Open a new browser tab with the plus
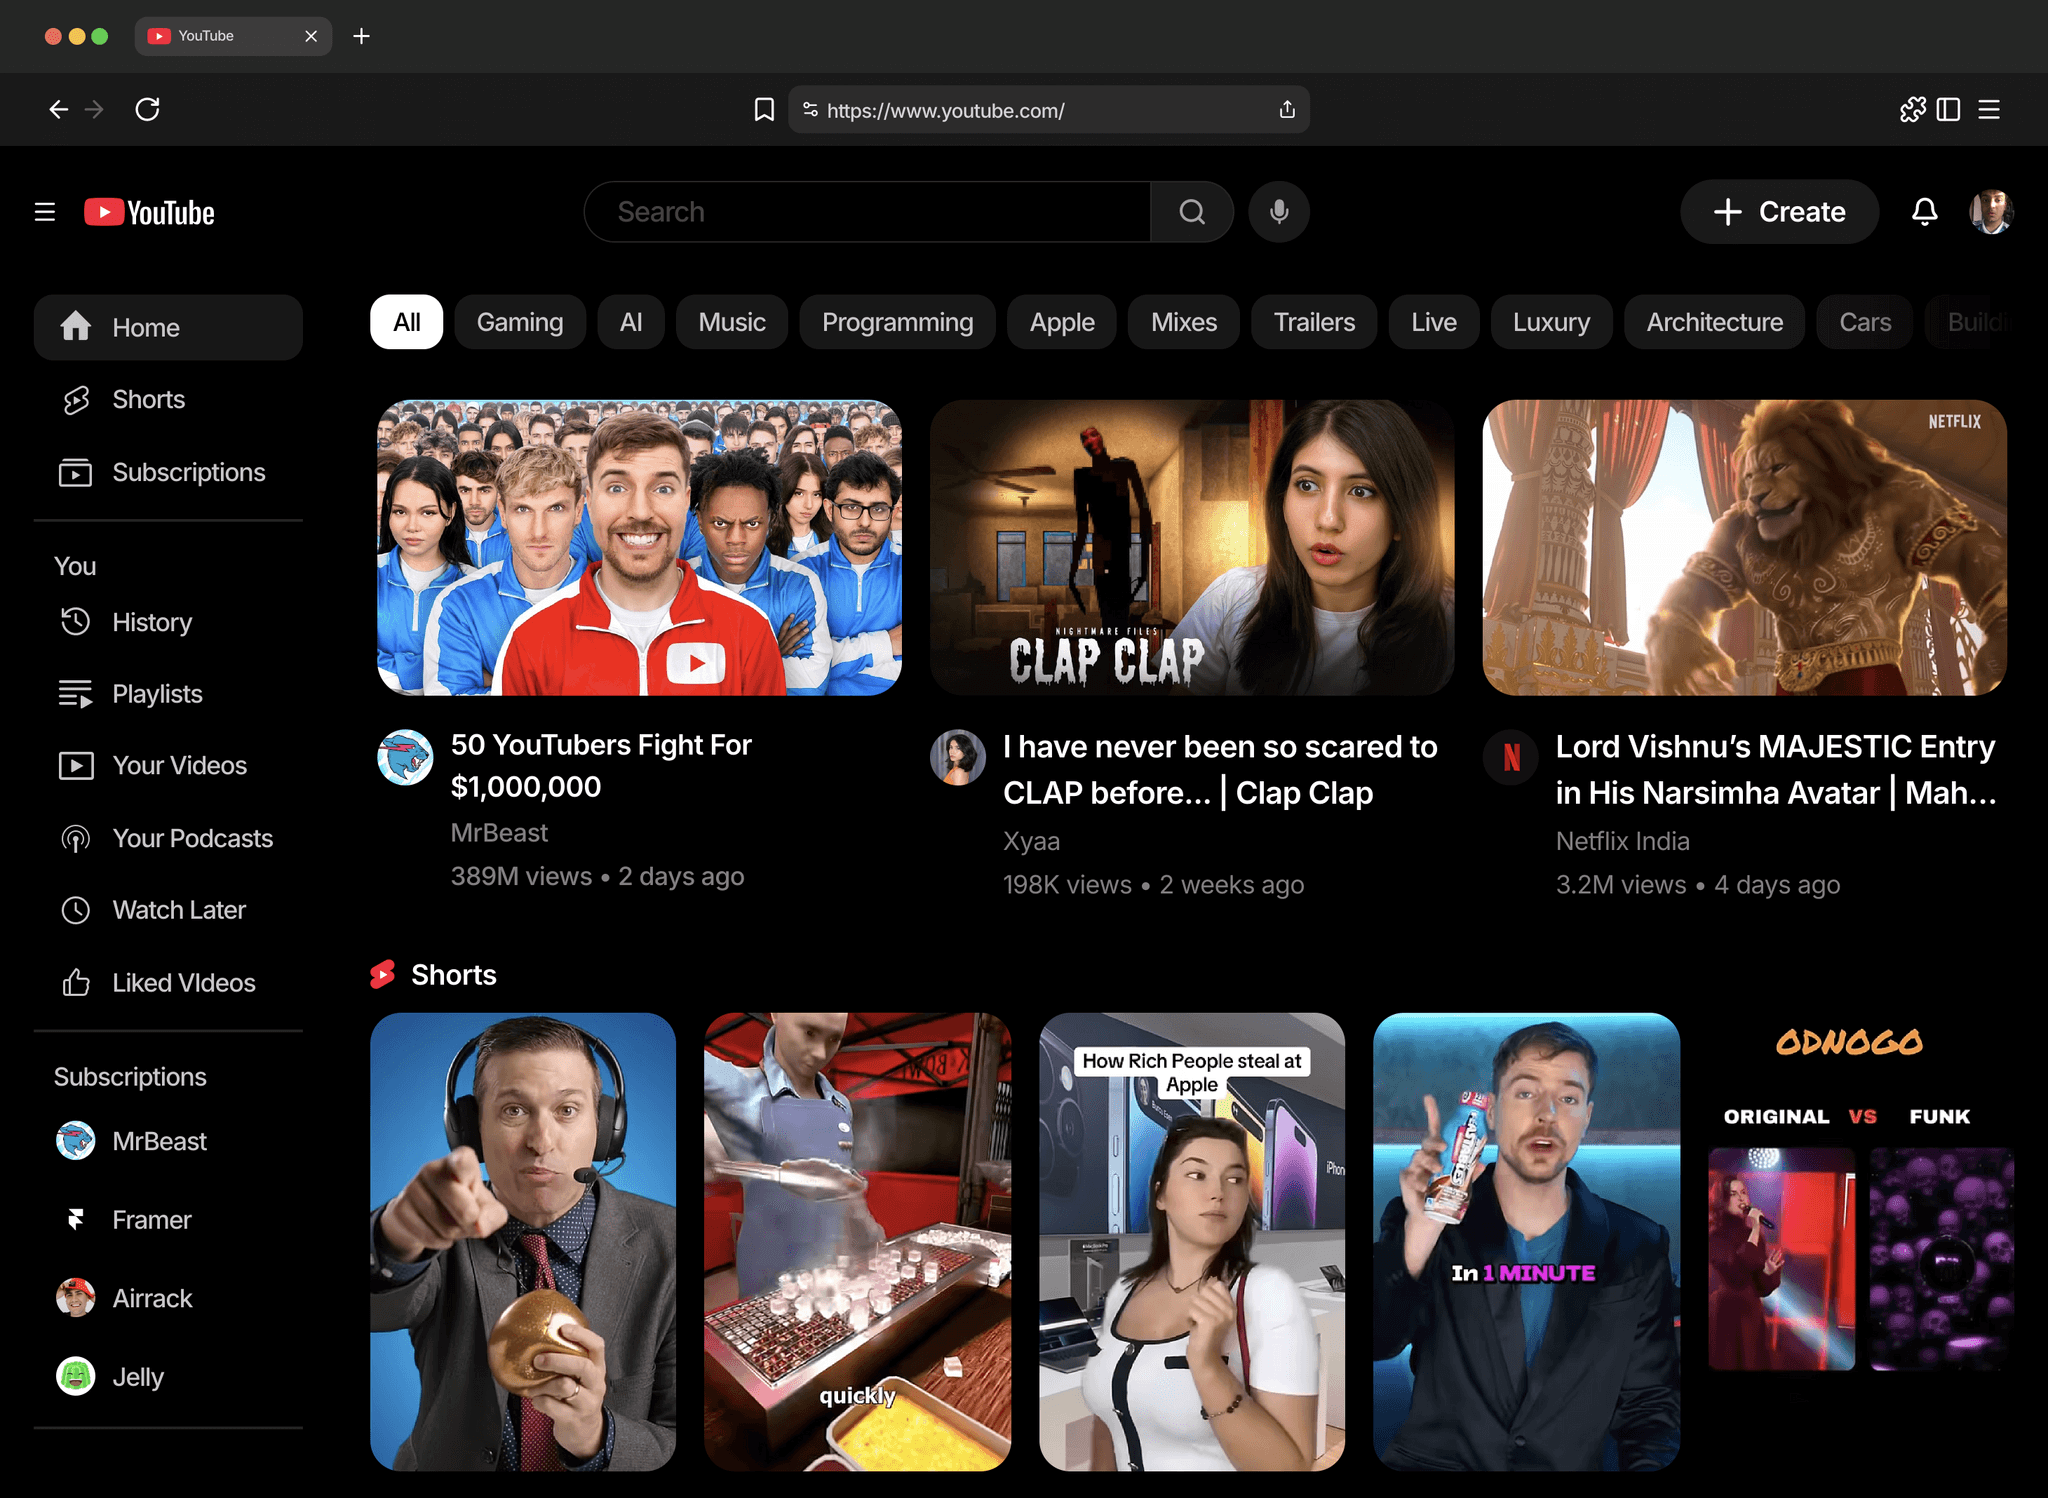2048x1498 pixels. (362, 36)
